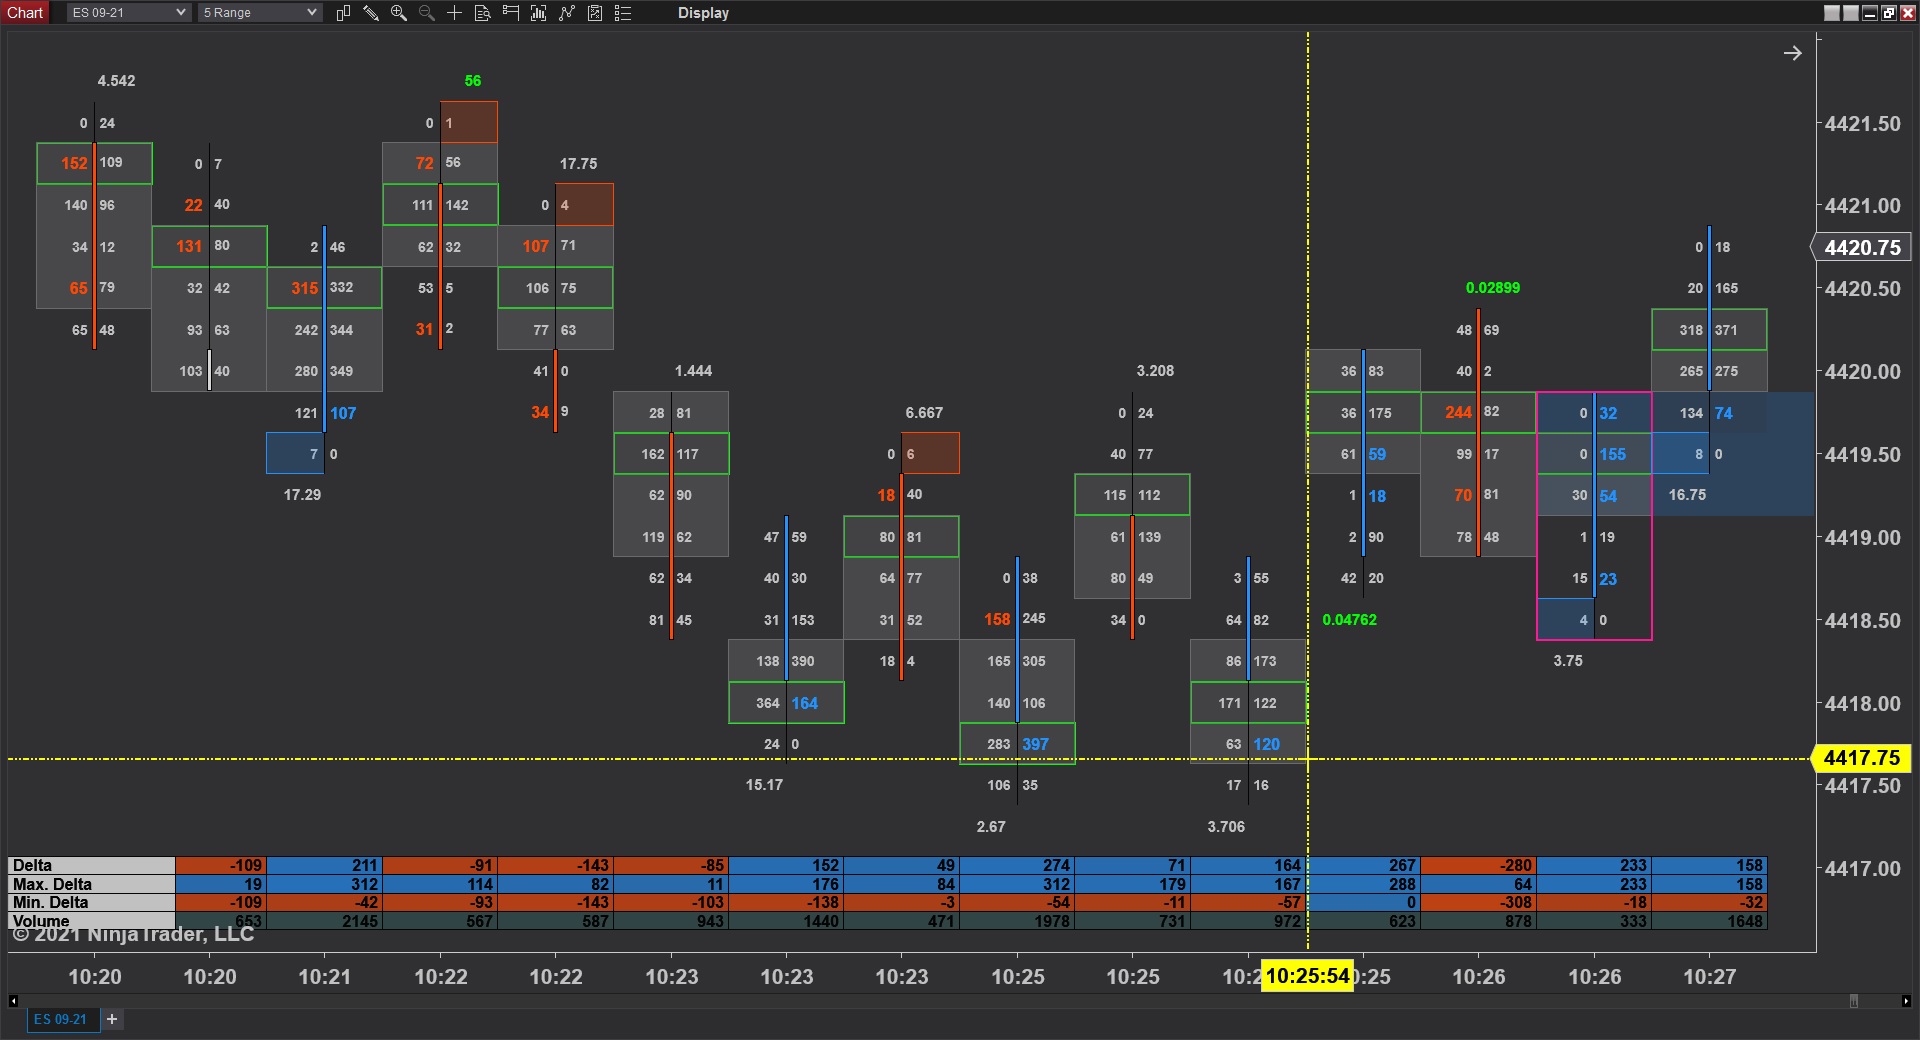Open the ES 09-21 instrument dropdown
Image resolution: width=1920 pixels, height=1040 pixels.
[x=129, y=13]
